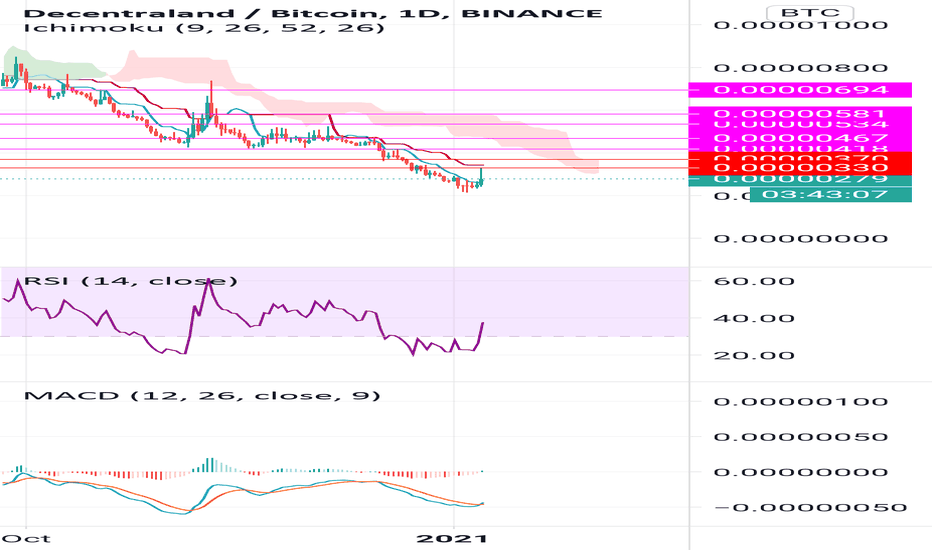Click the 0.00000467 price level label
Screen dimensions: 932x550
[800, 139]
